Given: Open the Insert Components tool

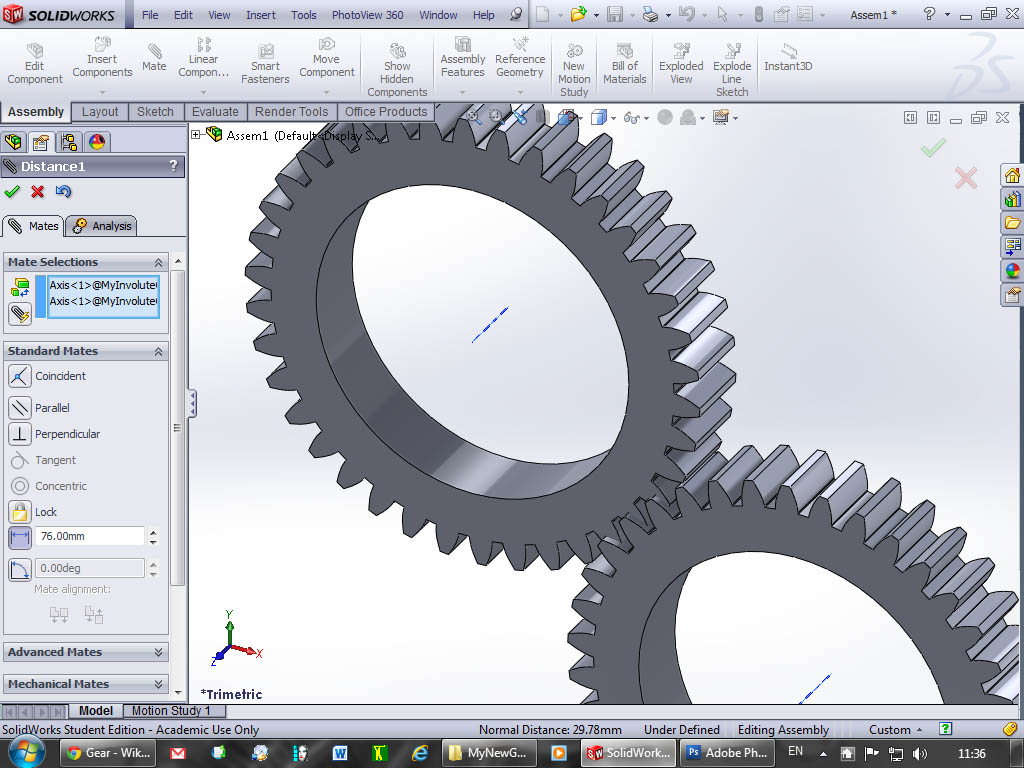Looking at the screenshot, I should point(102,57).
